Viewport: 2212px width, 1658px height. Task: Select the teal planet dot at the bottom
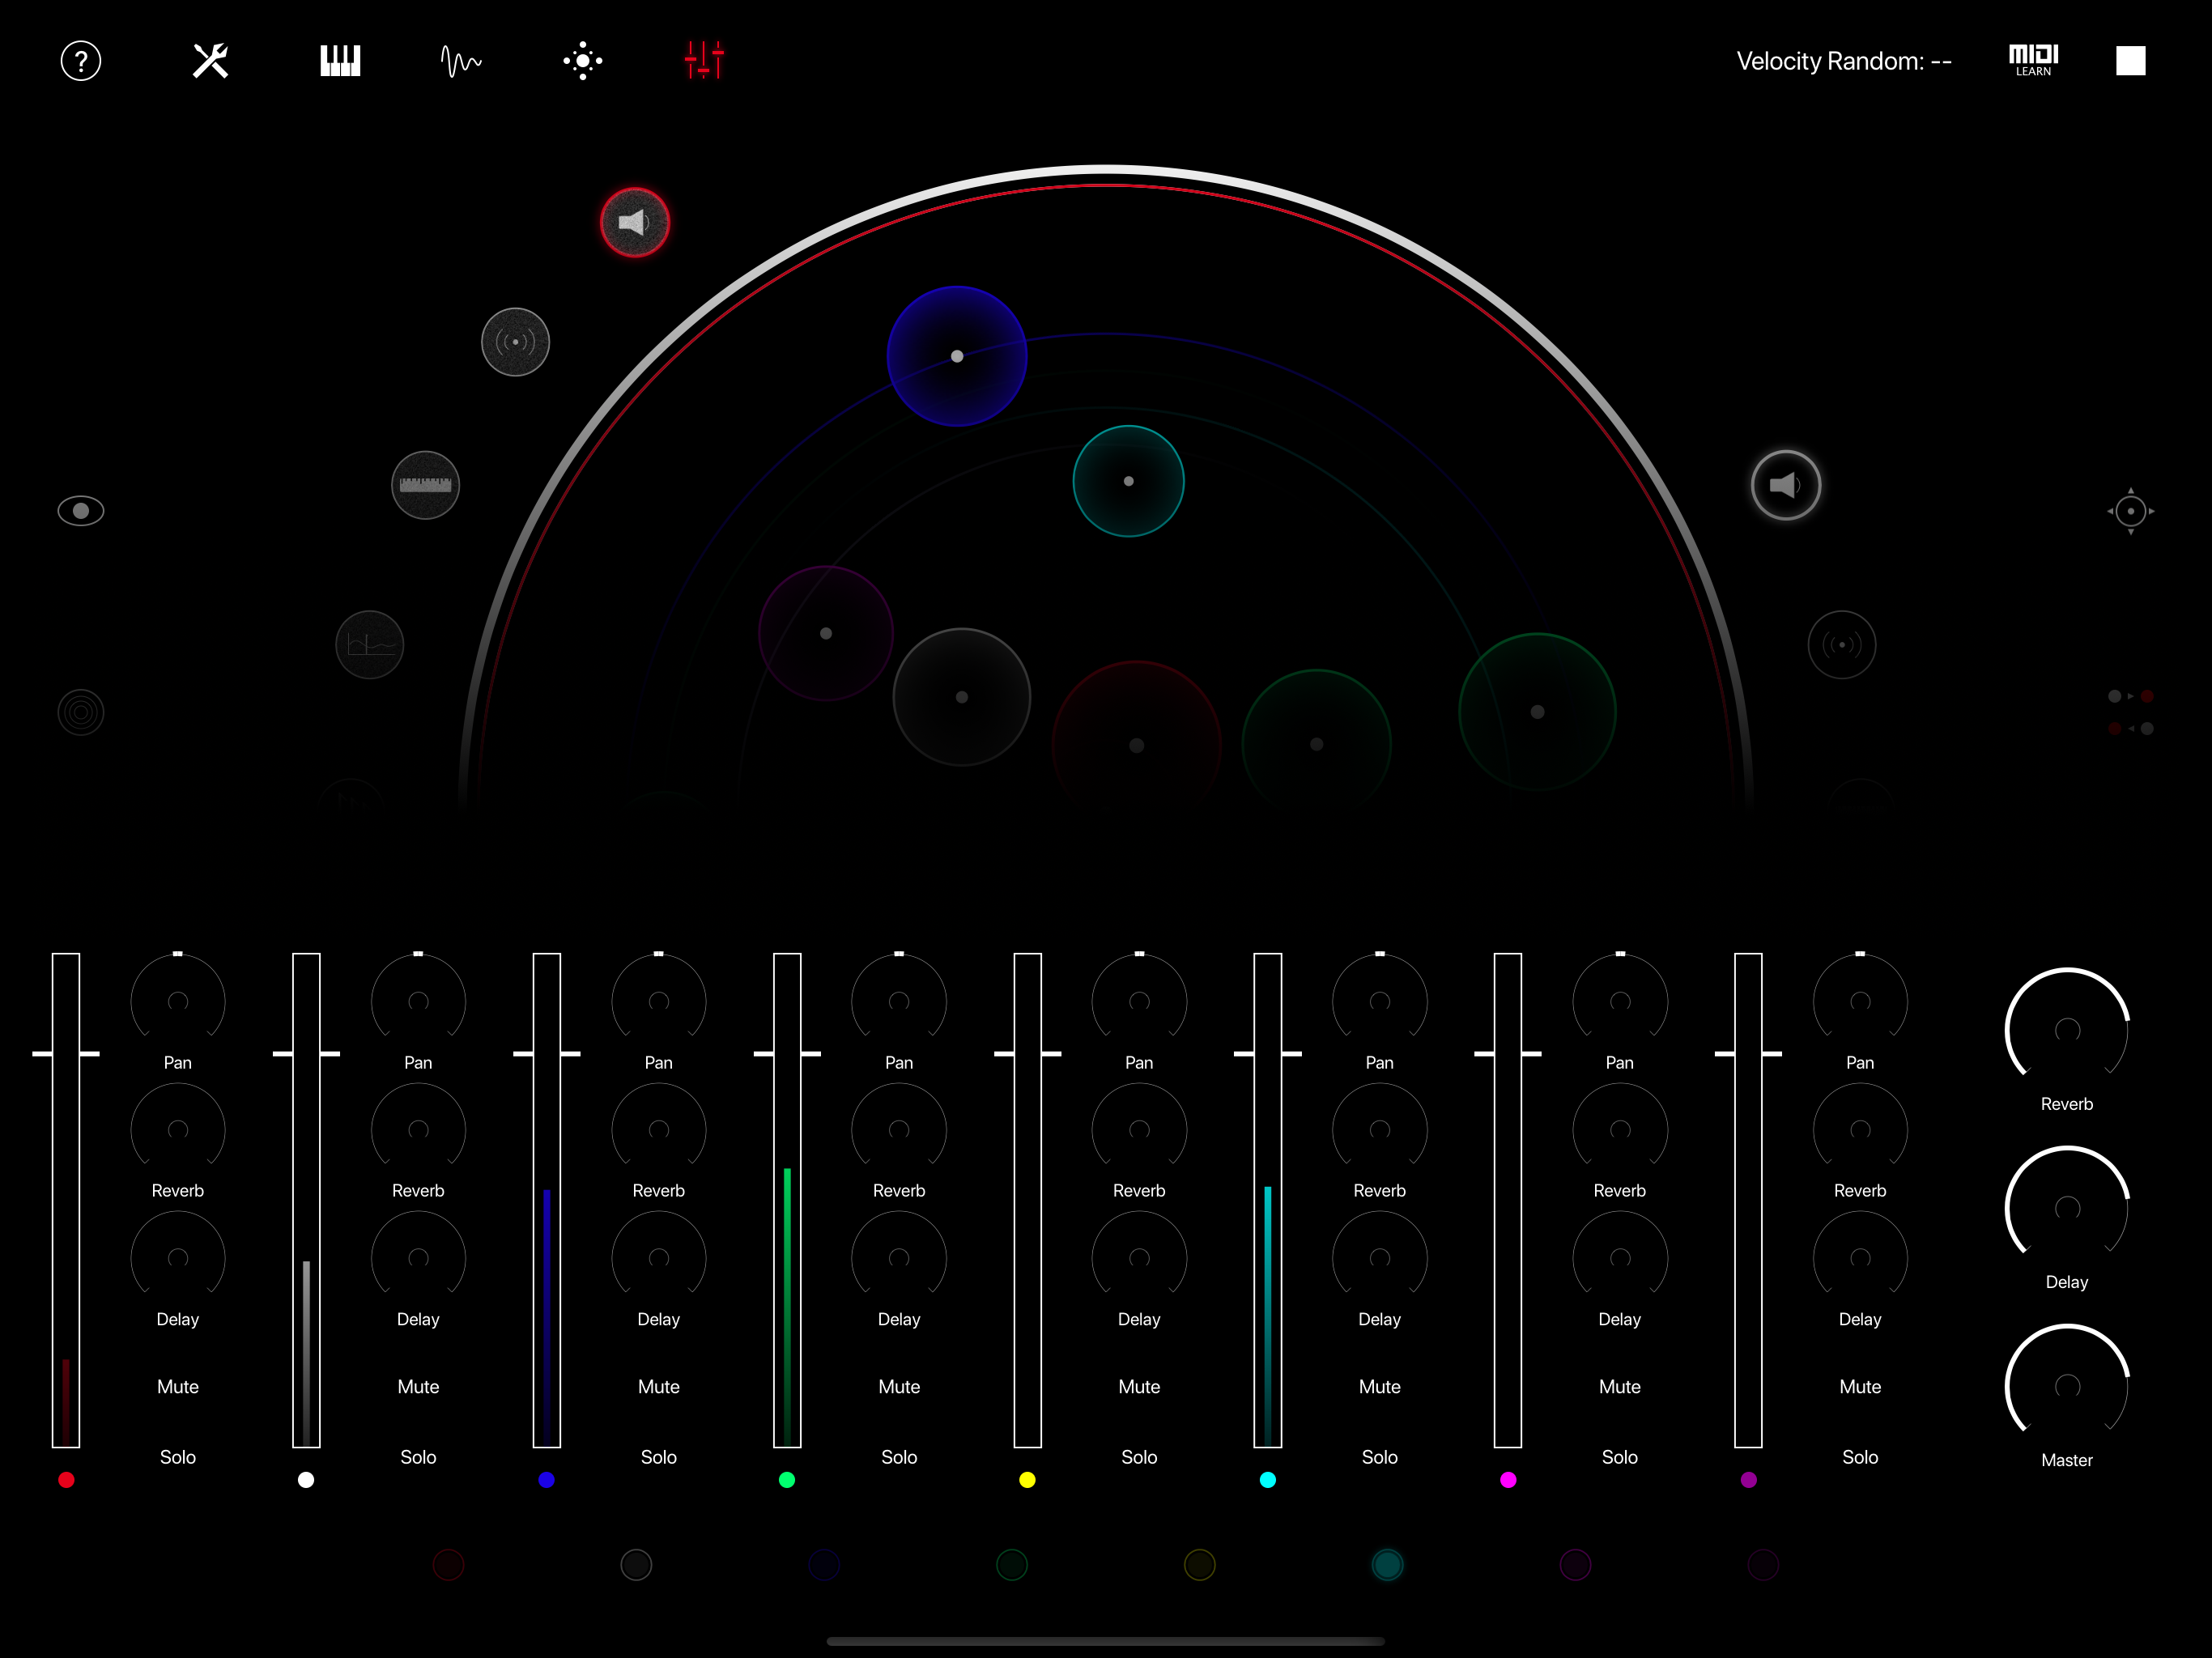pyautogui.click(x=1387, y=1565)
